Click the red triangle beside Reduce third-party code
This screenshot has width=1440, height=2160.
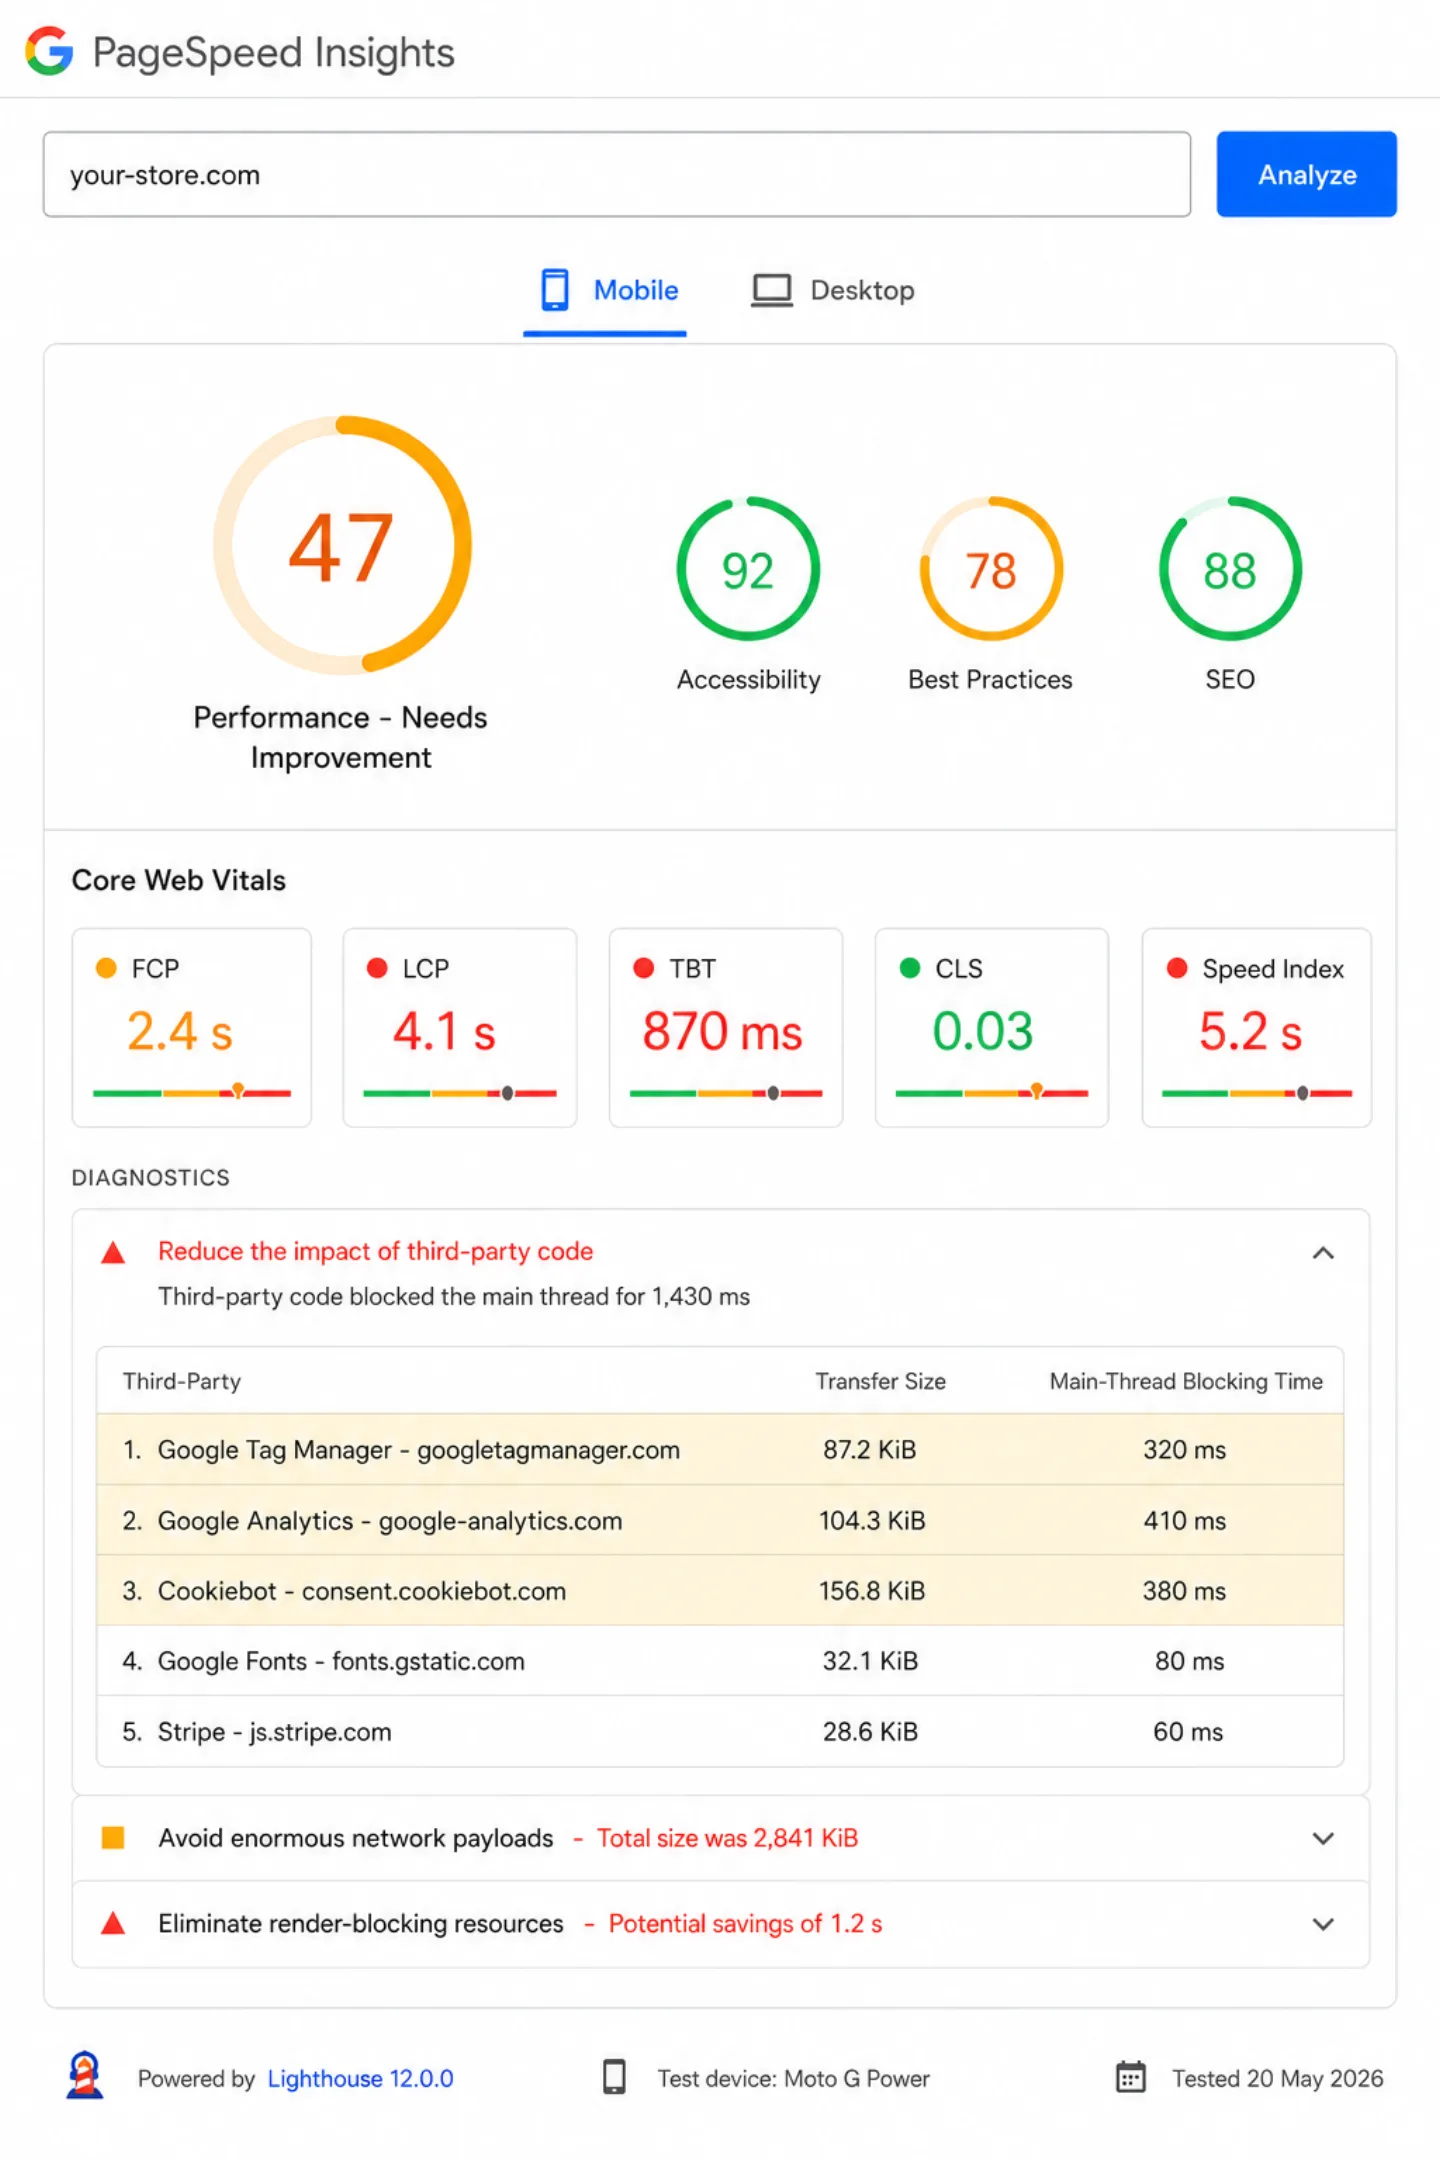click(113, 1252)
